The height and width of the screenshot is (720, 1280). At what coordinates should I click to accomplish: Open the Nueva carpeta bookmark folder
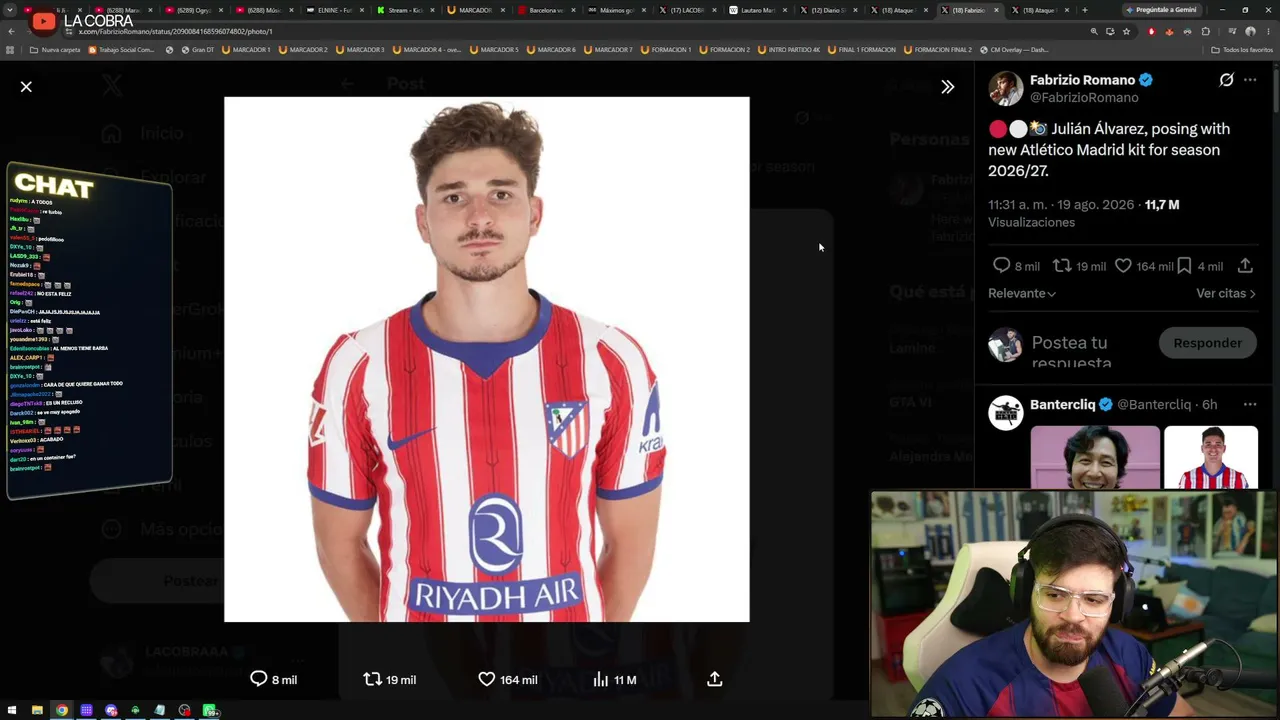[55, 50]
